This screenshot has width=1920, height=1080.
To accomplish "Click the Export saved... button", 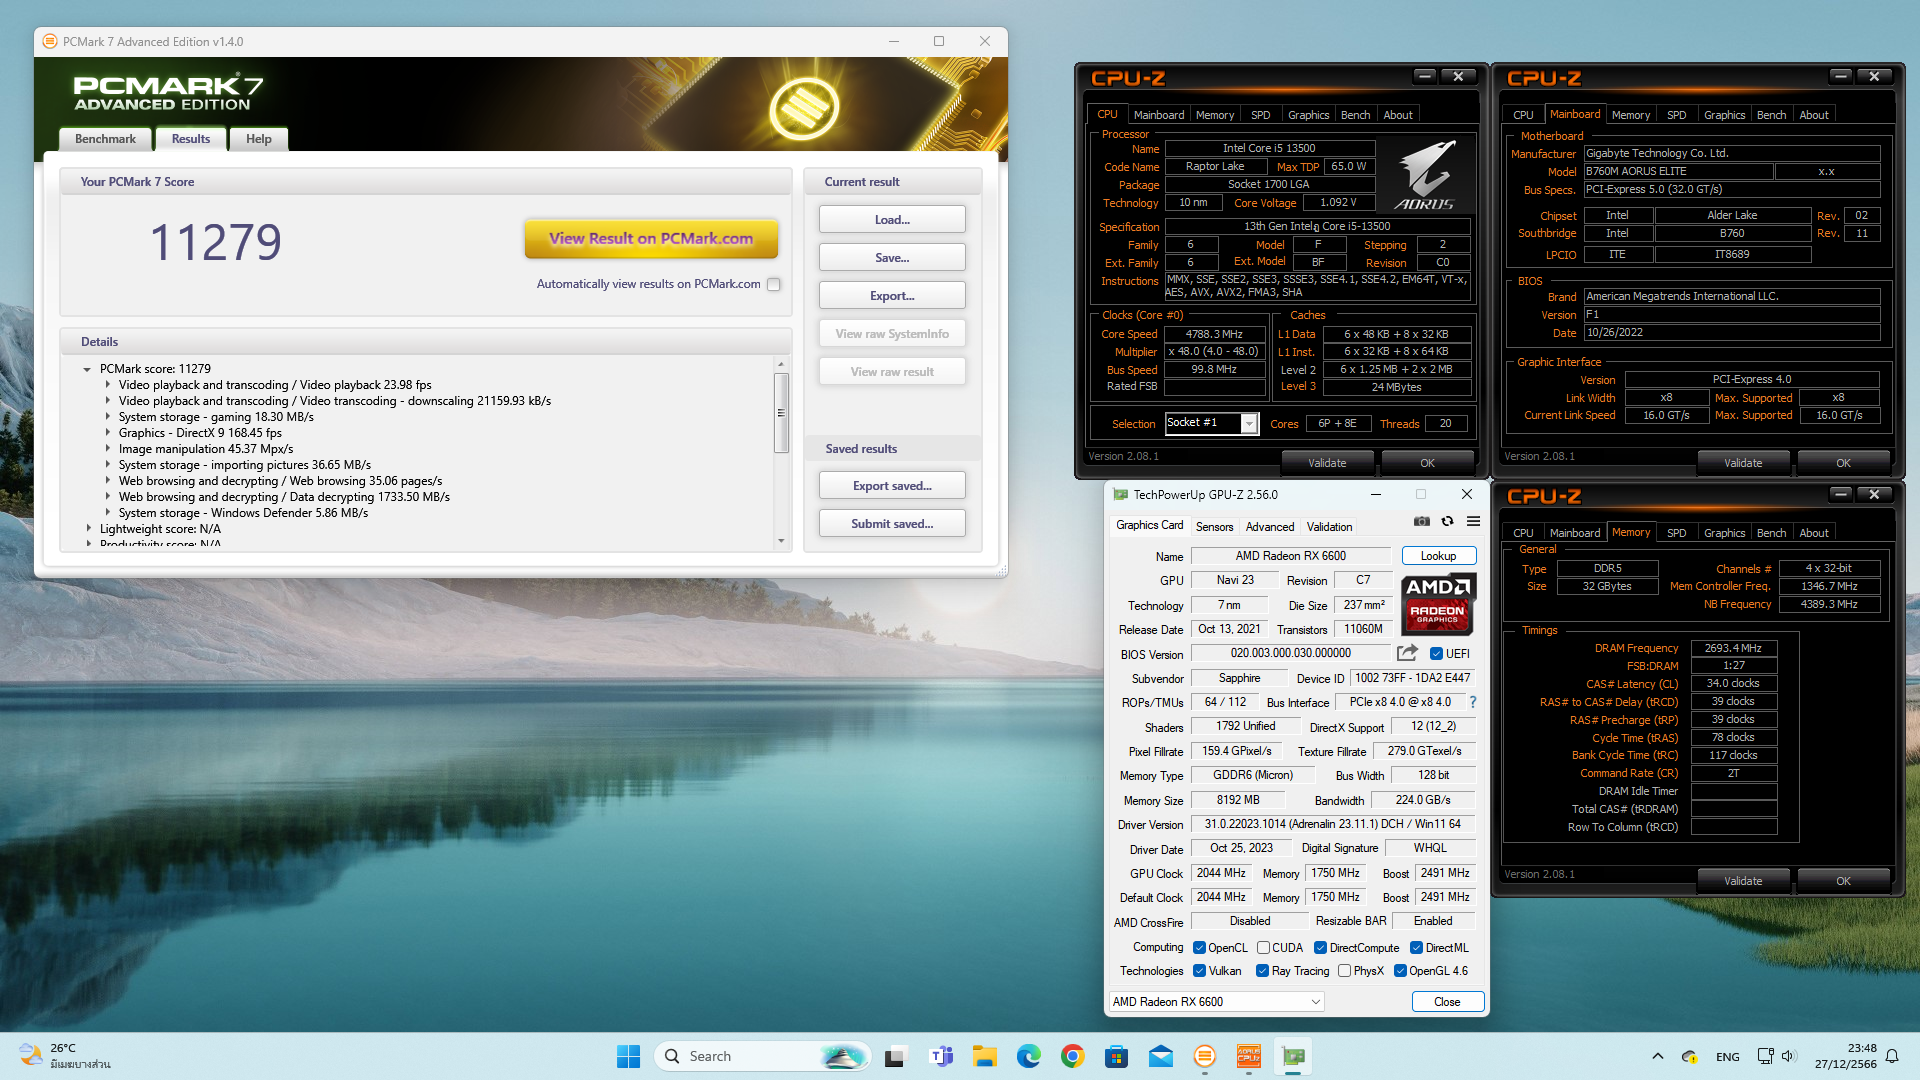I will click(x=892, y=486).
